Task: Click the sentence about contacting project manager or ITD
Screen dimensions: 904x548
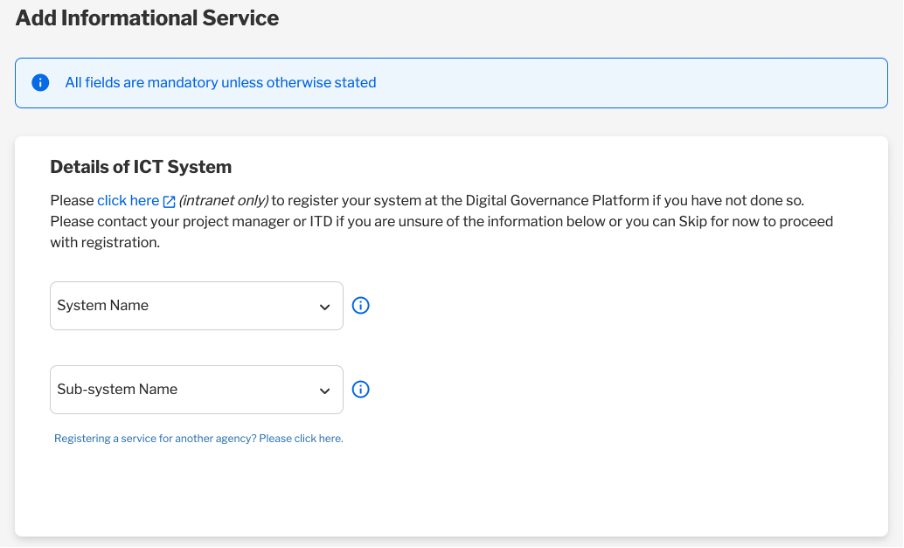Action: [442, 232]
